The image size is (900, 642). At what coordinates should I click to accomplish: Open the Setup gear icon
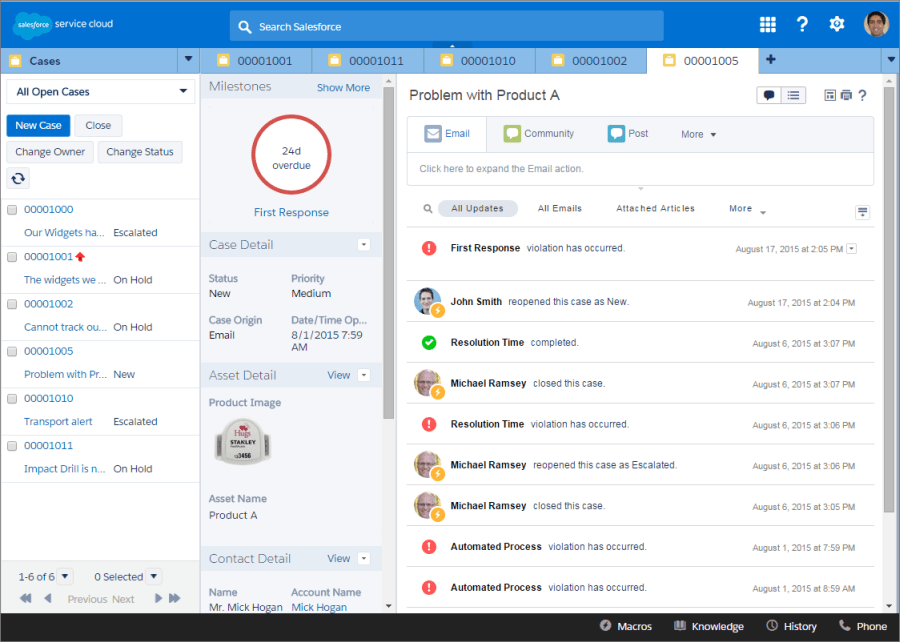[837, 24]
